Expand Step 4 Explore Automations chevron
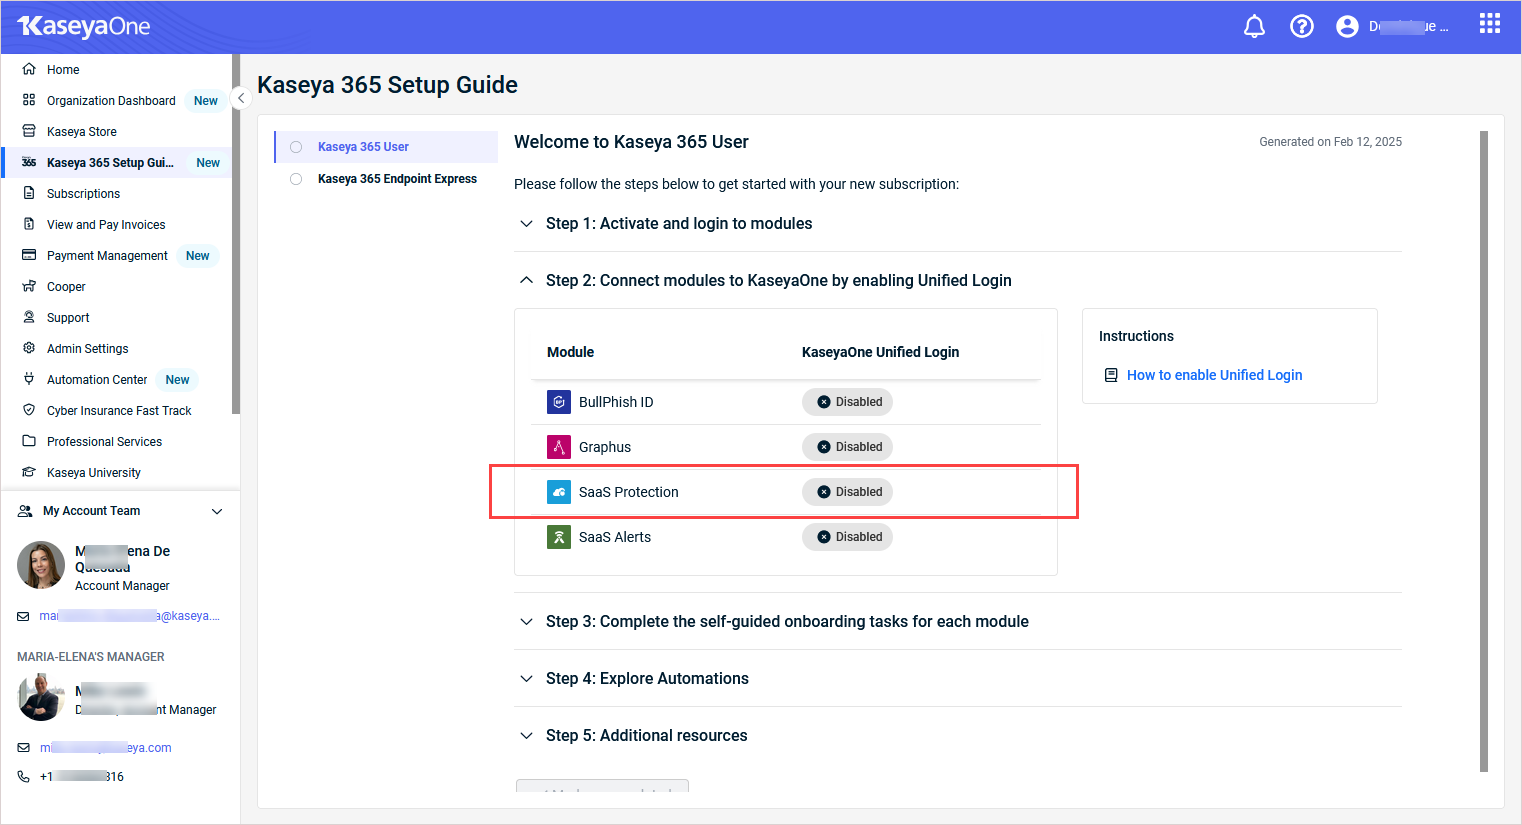This screenshot has width=1522, height=825. [526, 679]
